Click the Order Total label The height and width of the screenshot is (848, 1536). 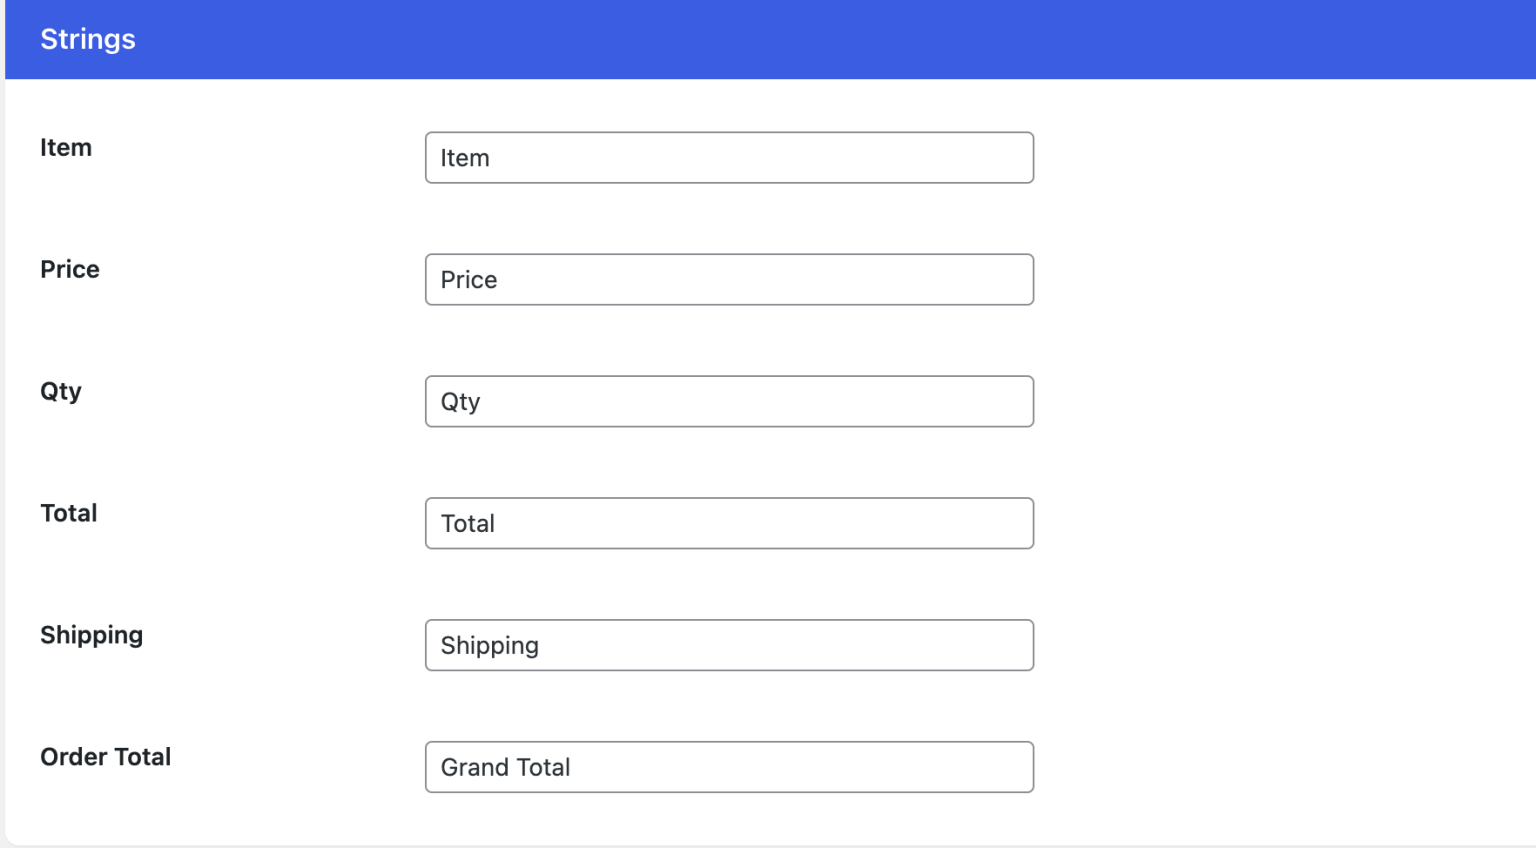tap(105, 757)
